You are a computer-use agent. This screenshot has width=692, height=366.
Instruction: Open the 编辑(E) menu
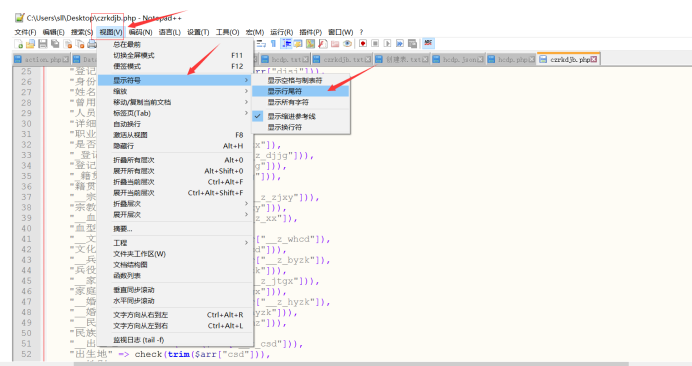click(x=53, y=32)
